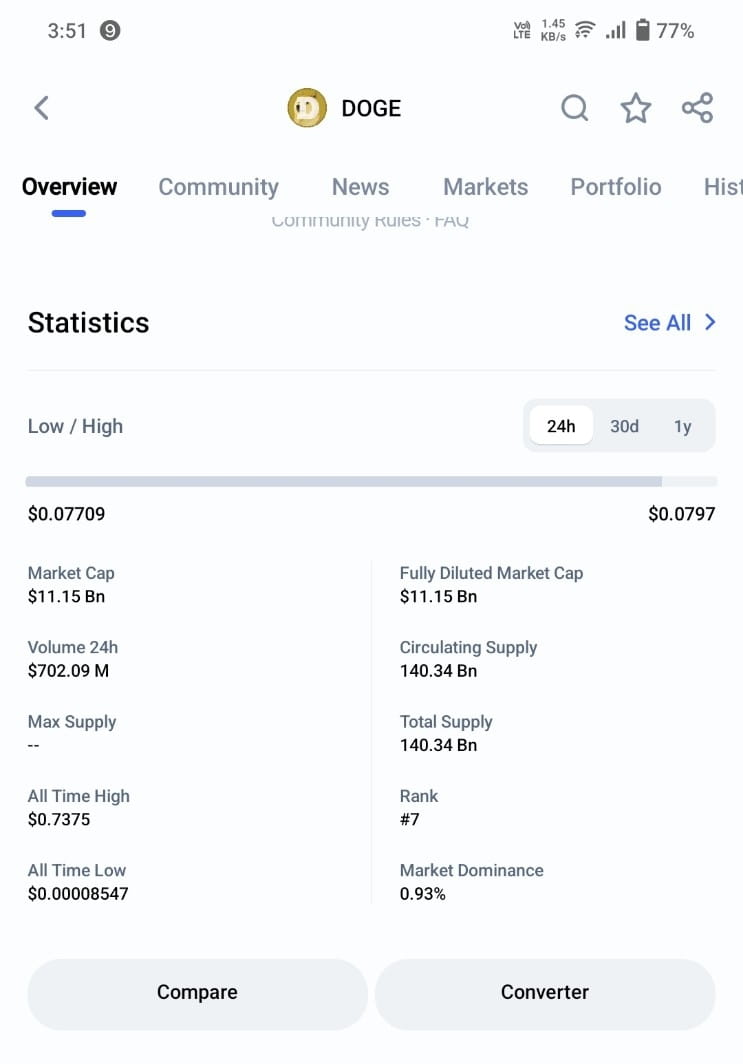Expand statistics via See All chevron

710,322
